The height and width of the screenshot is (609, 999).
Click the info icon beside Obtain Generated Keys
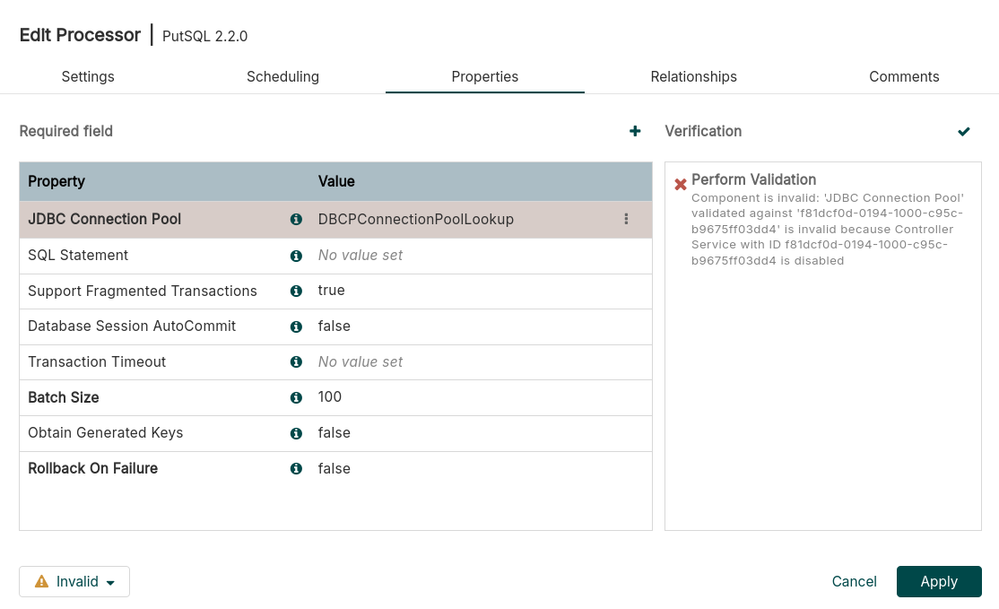[x=296, y=433]
